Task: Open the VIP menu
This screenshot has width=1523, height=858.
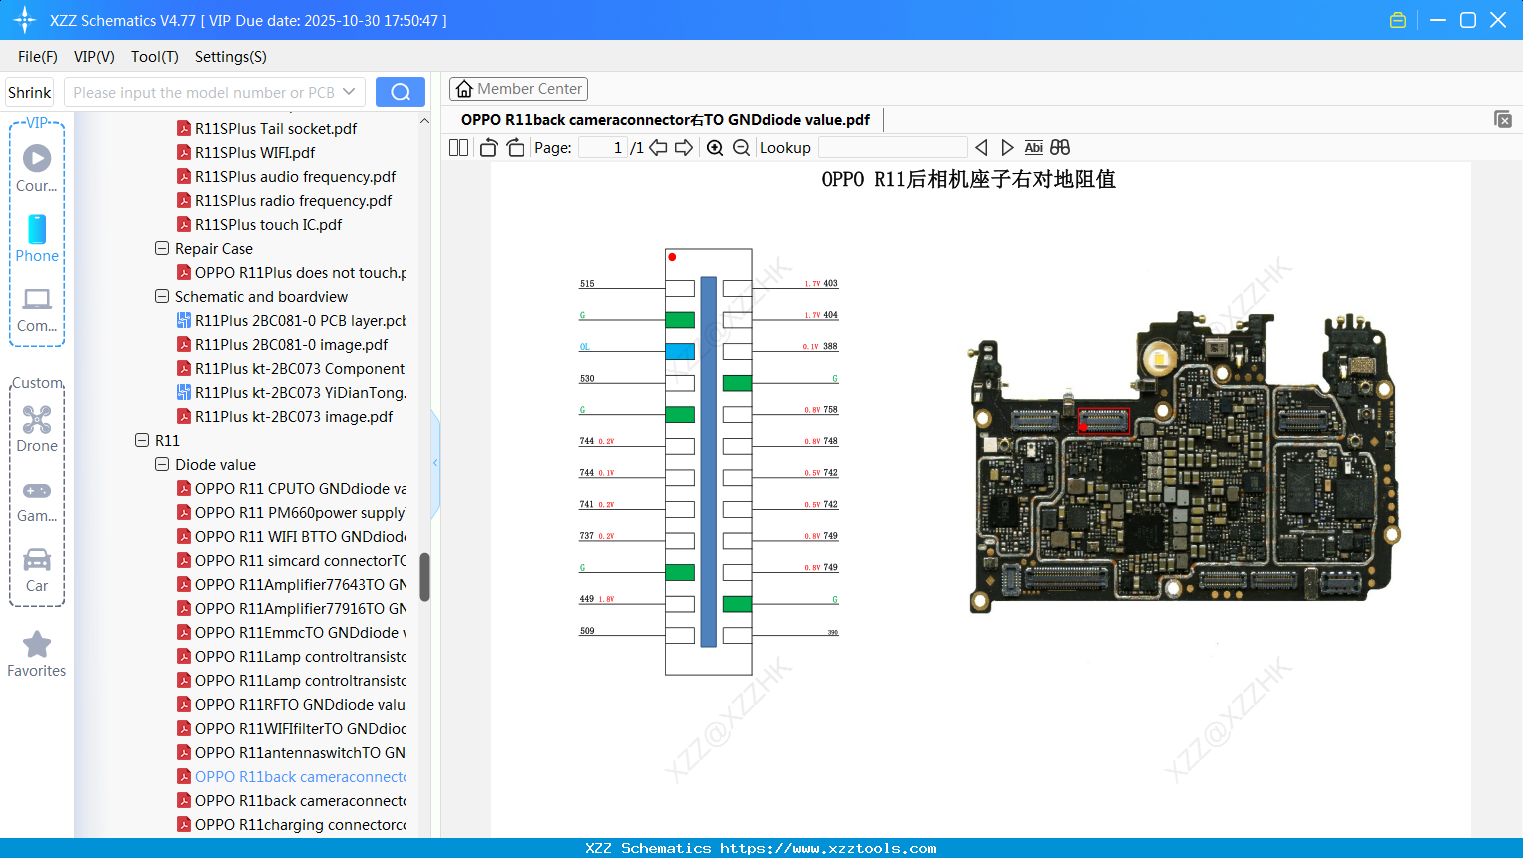Action: coord(94,57)
